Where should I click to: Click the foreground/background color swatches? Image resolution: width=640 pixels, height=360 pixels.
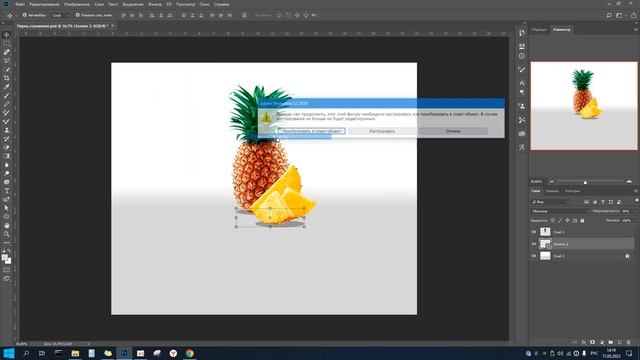click(6, 259)
